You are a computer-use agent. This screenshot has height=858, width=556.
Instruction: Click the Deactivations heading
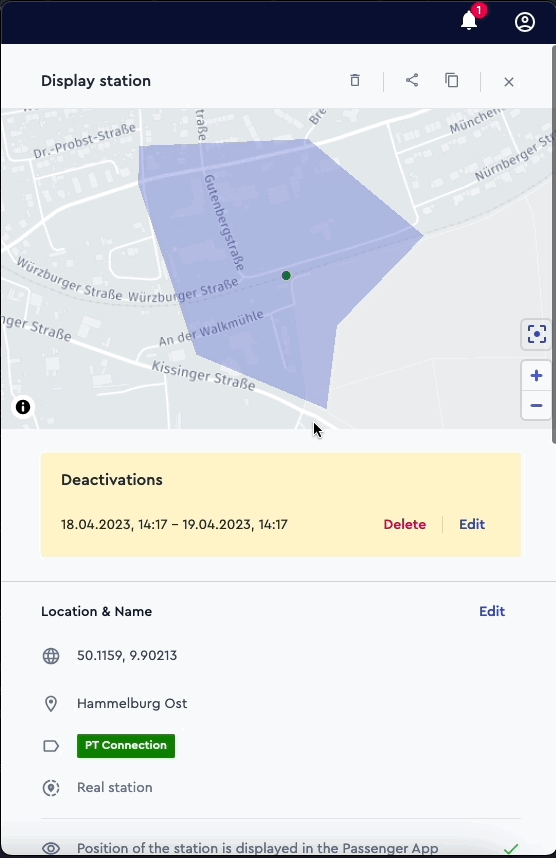112,479
